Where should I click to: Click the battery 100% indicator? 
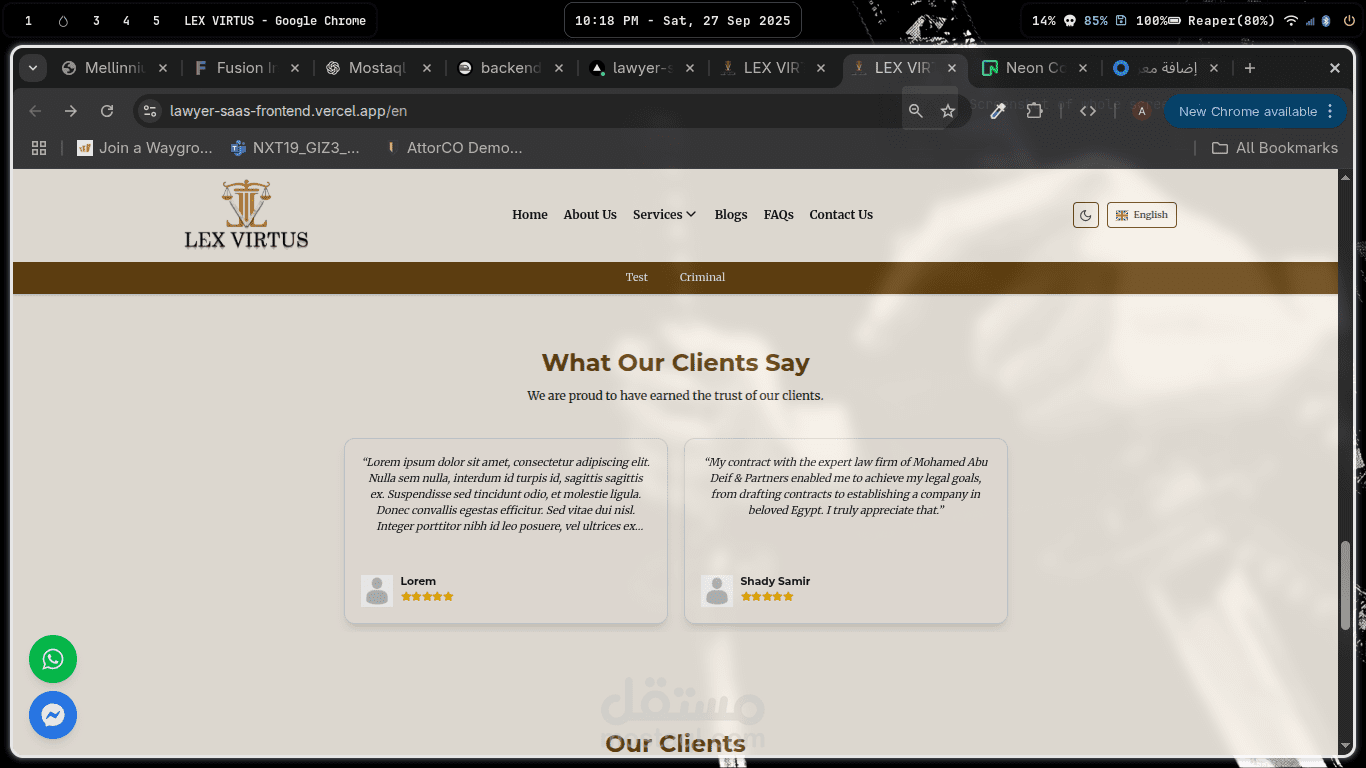click(x=1158, y=20)
